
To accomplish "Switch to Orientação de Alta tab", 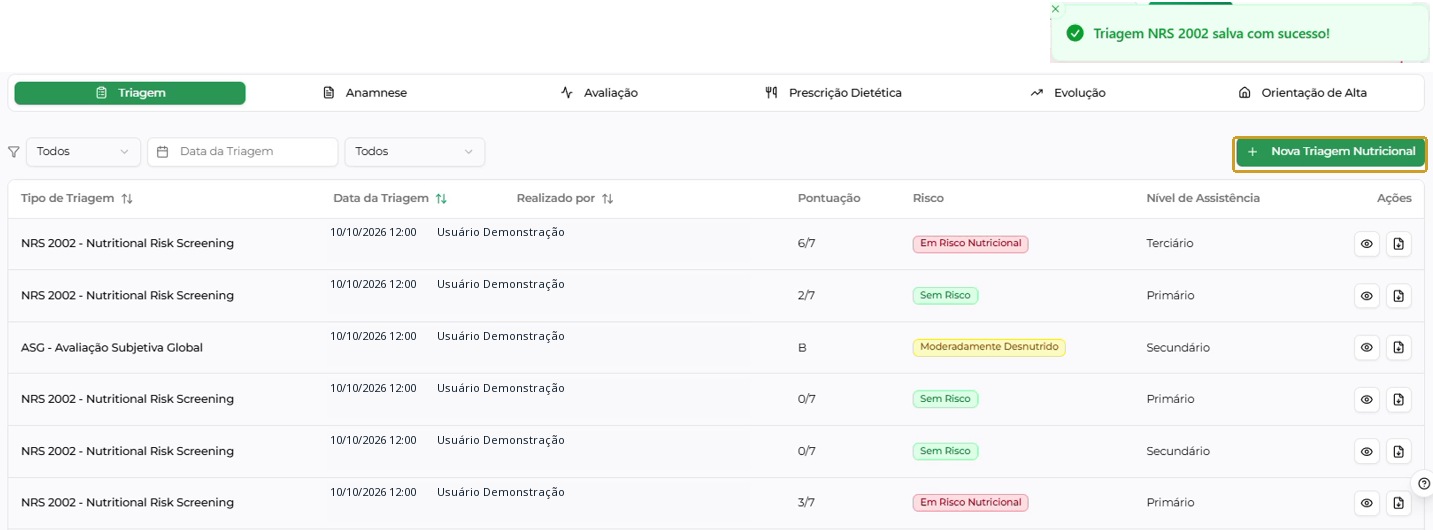I will 1302,93.
